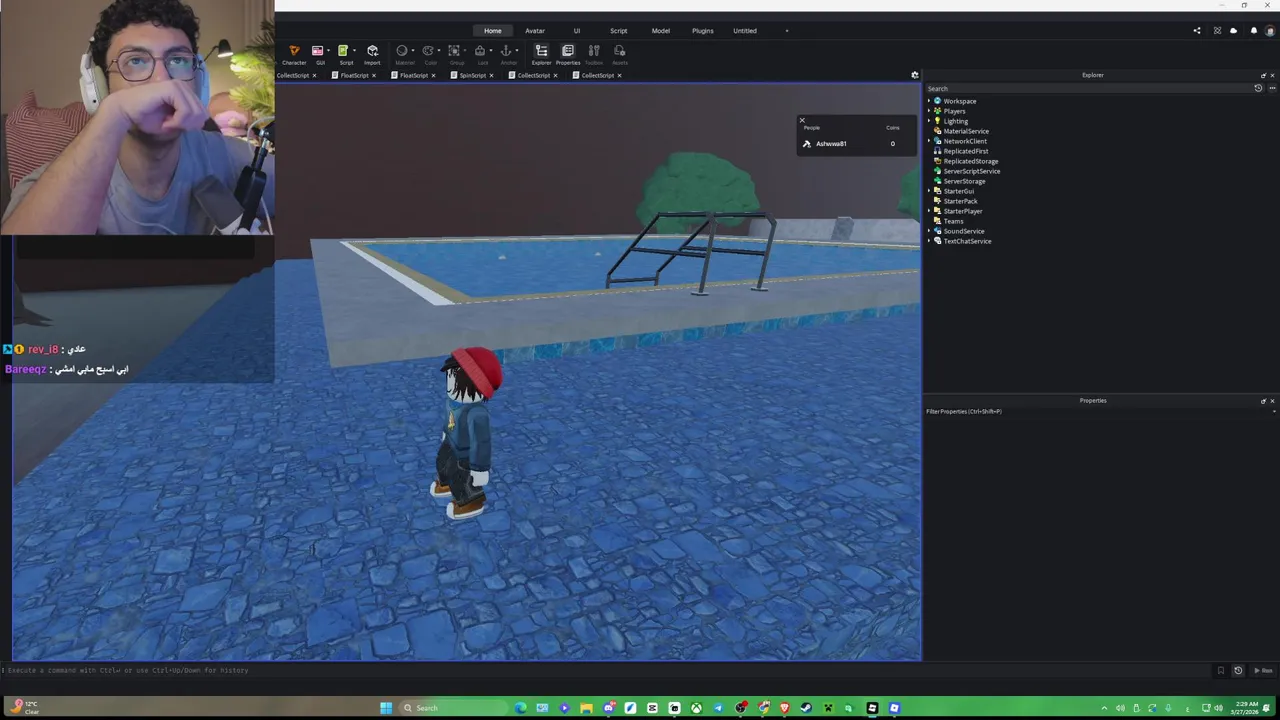Image resolution: width=1280 pixels, height=720 pixels.
Task: Click the Lock tool icon
Action: pos(480,51)
